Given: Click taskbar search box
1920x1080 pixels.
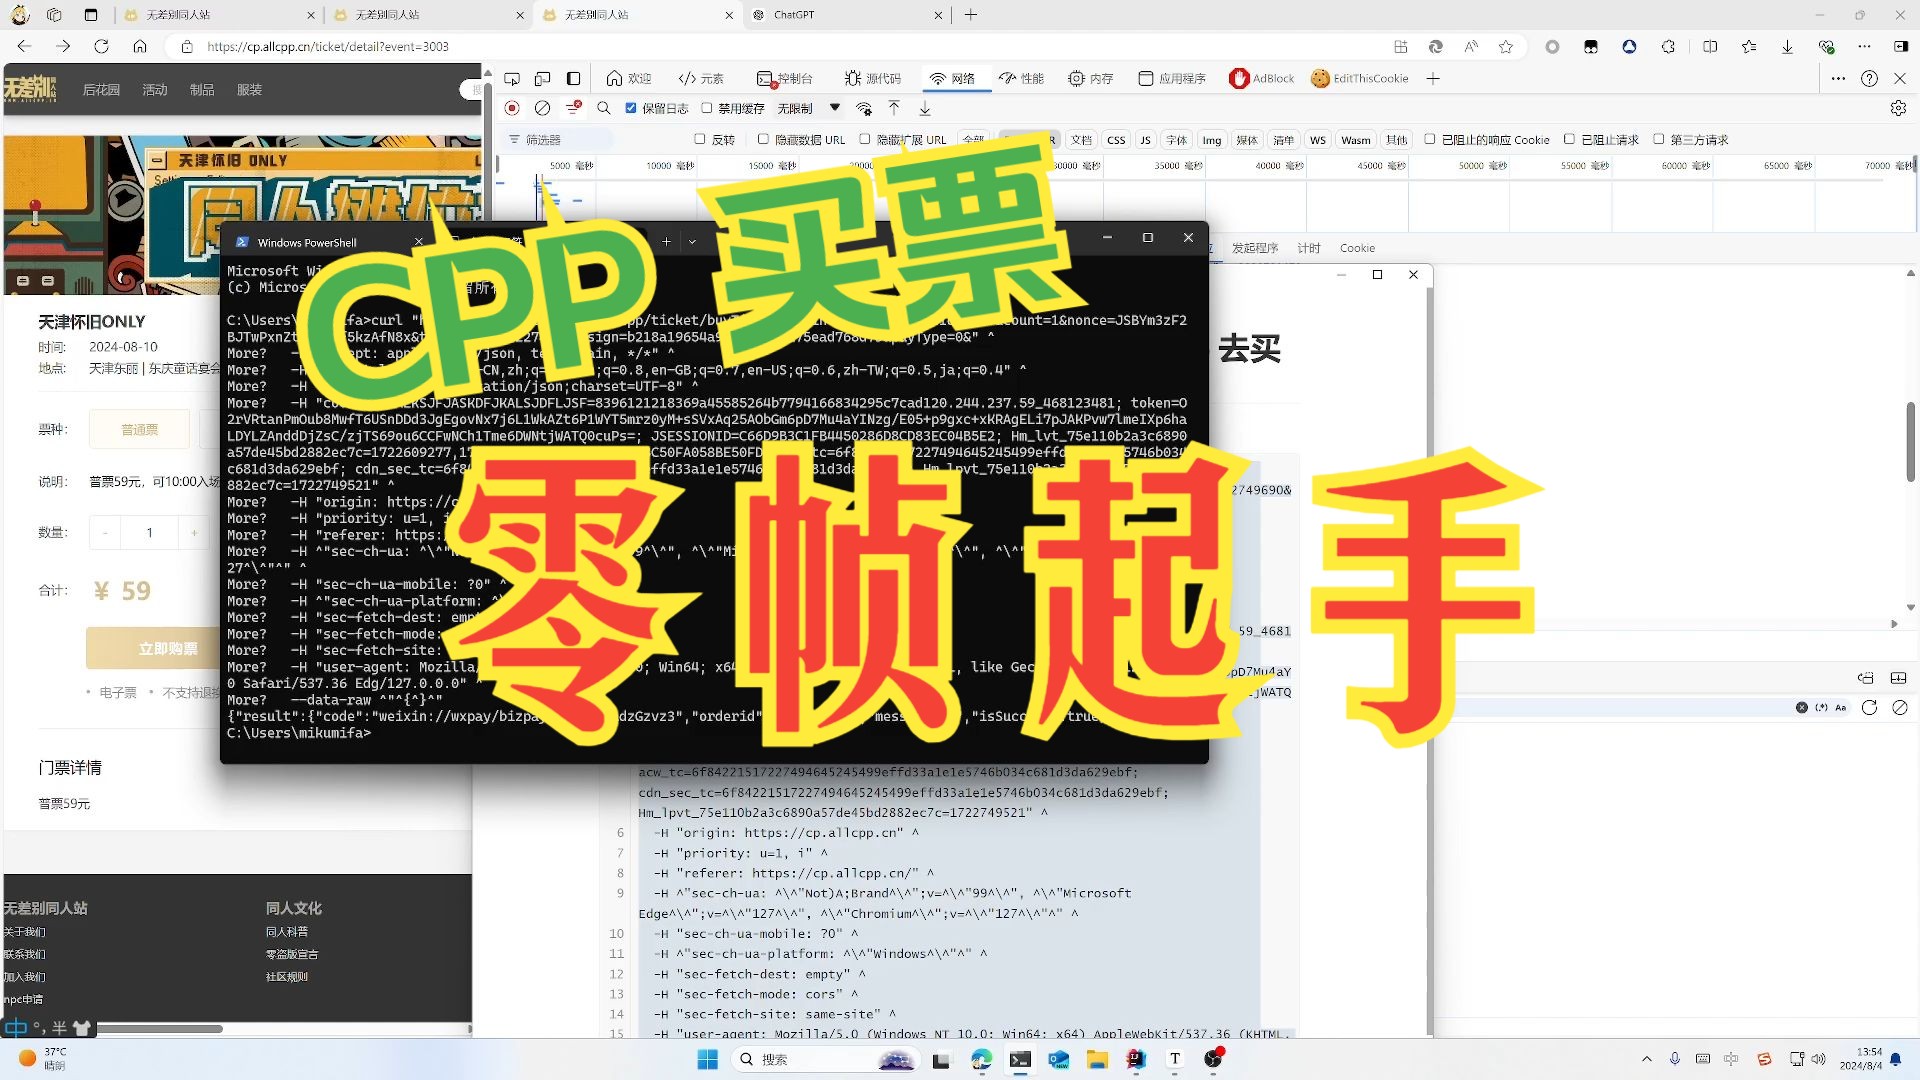Looking at the screenshot, I should click(x=824, y=1059).
